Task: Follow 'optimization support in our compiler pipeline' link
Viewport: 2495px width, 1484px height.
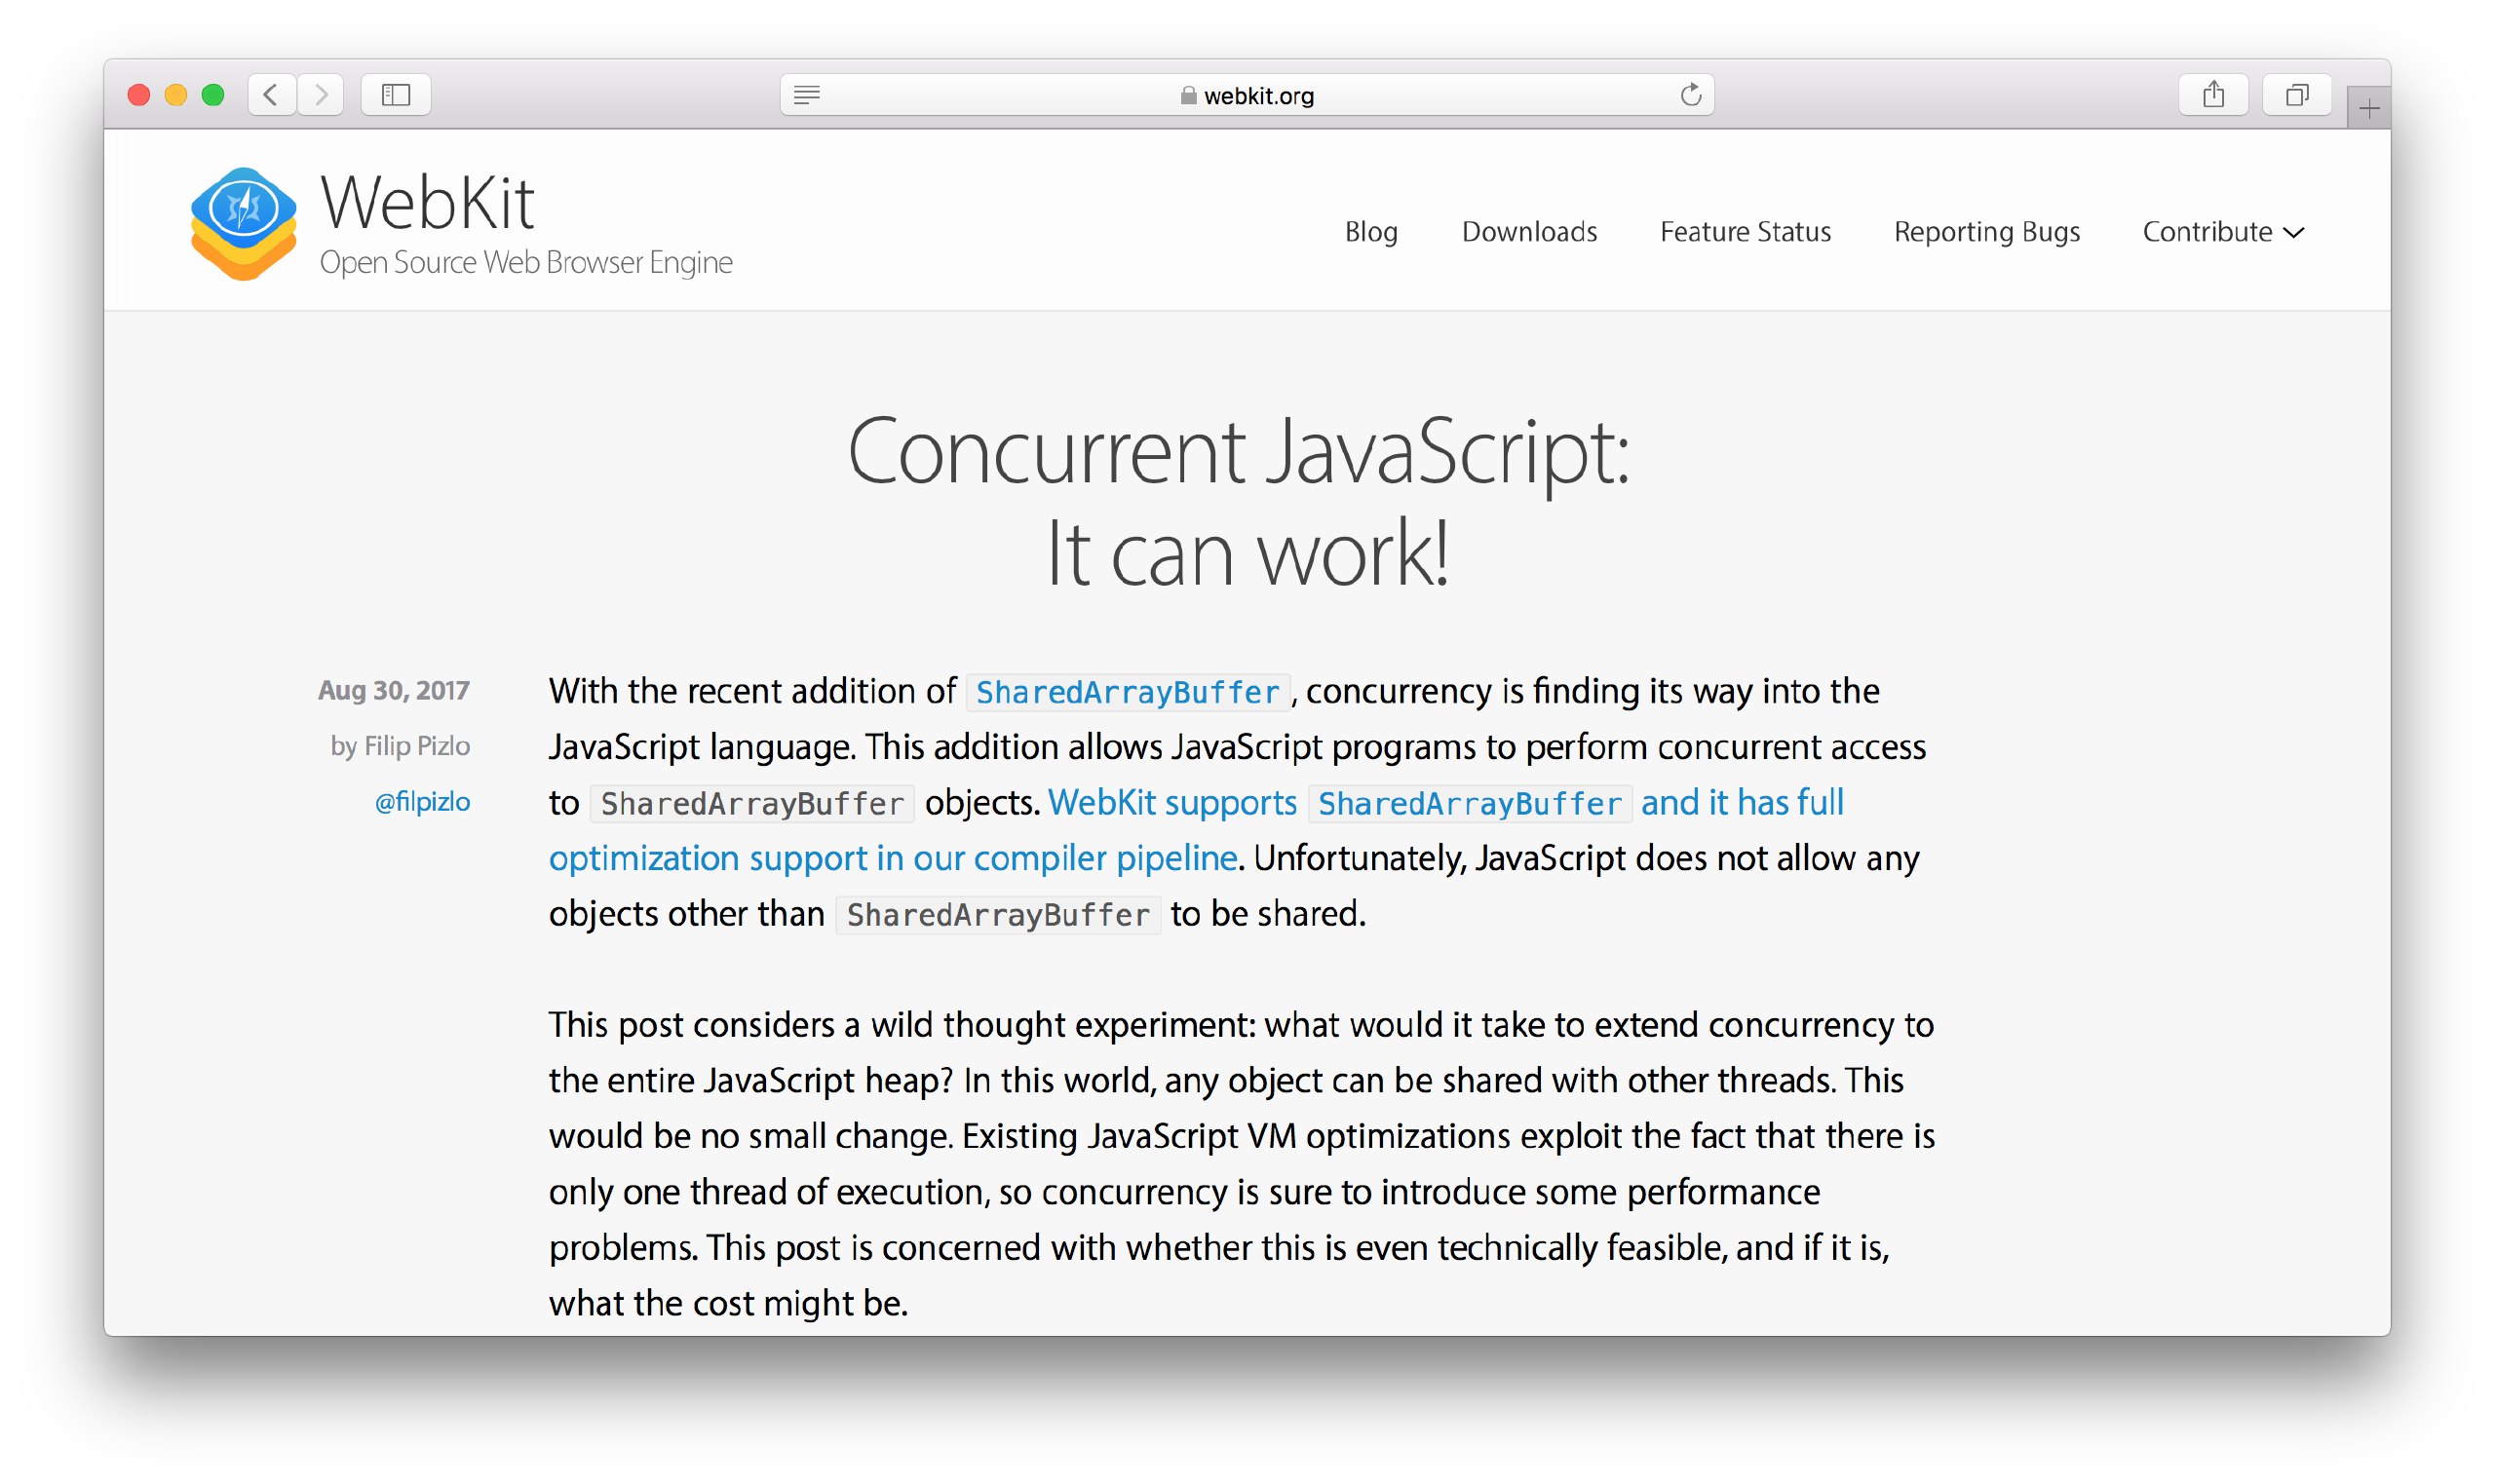Action: click(x=893, y=859)
